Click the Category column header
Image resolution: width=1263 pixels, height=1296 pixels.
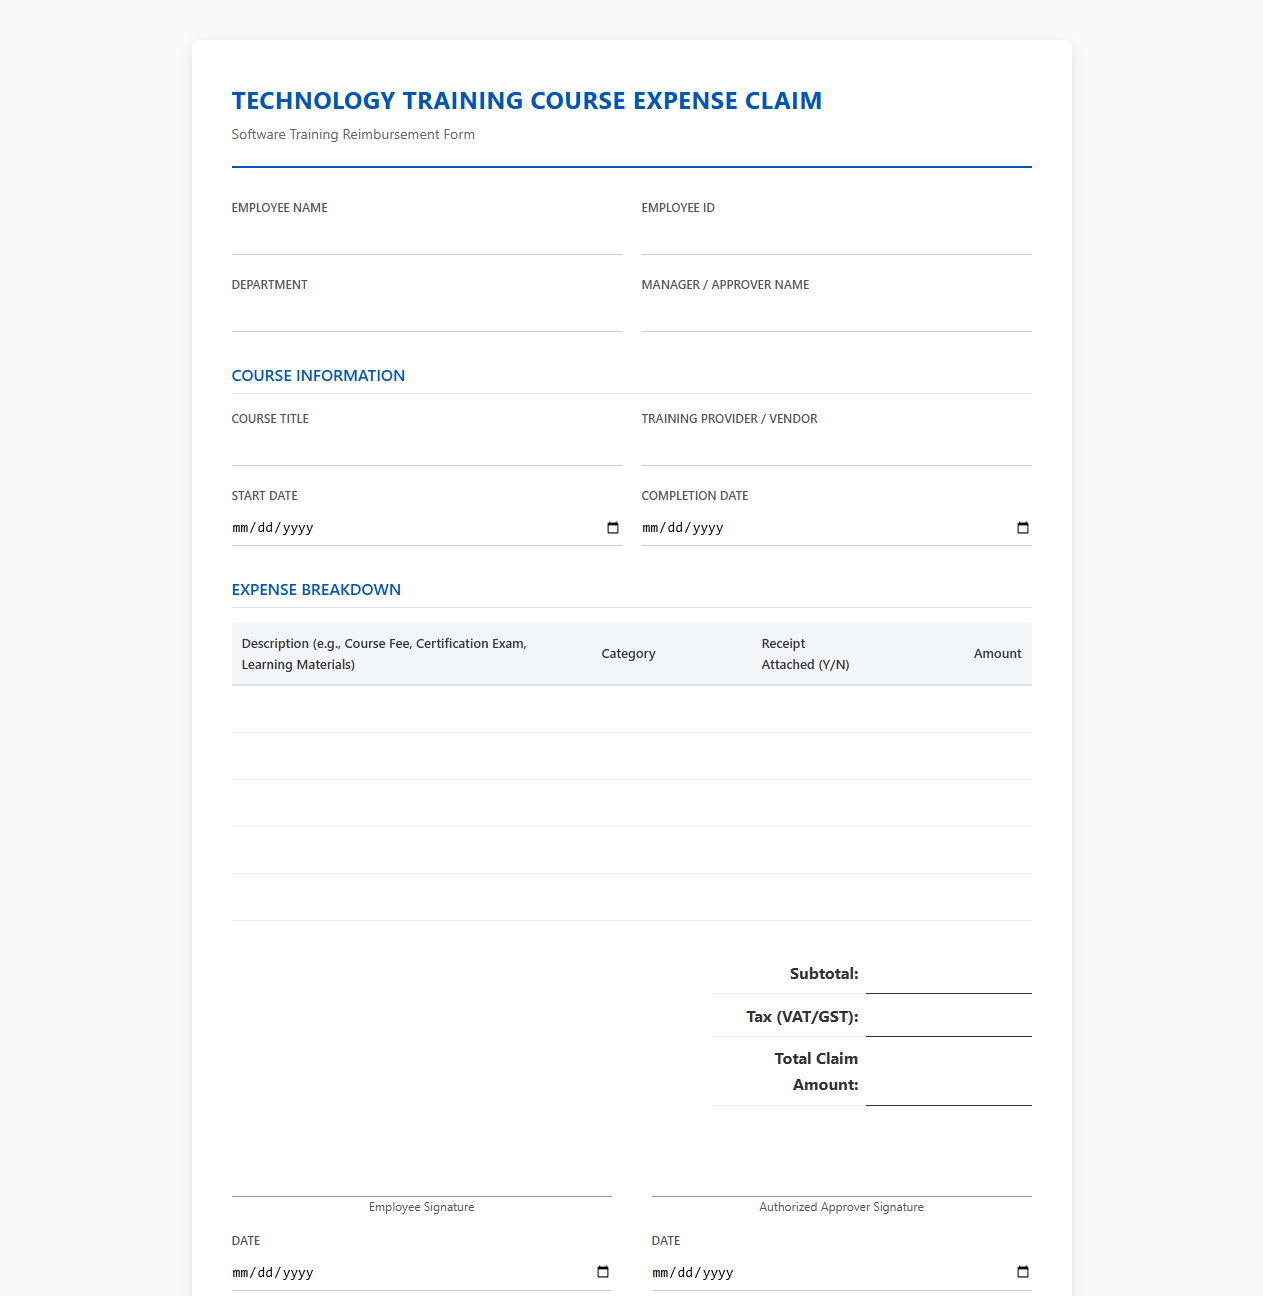coord(628,654)
